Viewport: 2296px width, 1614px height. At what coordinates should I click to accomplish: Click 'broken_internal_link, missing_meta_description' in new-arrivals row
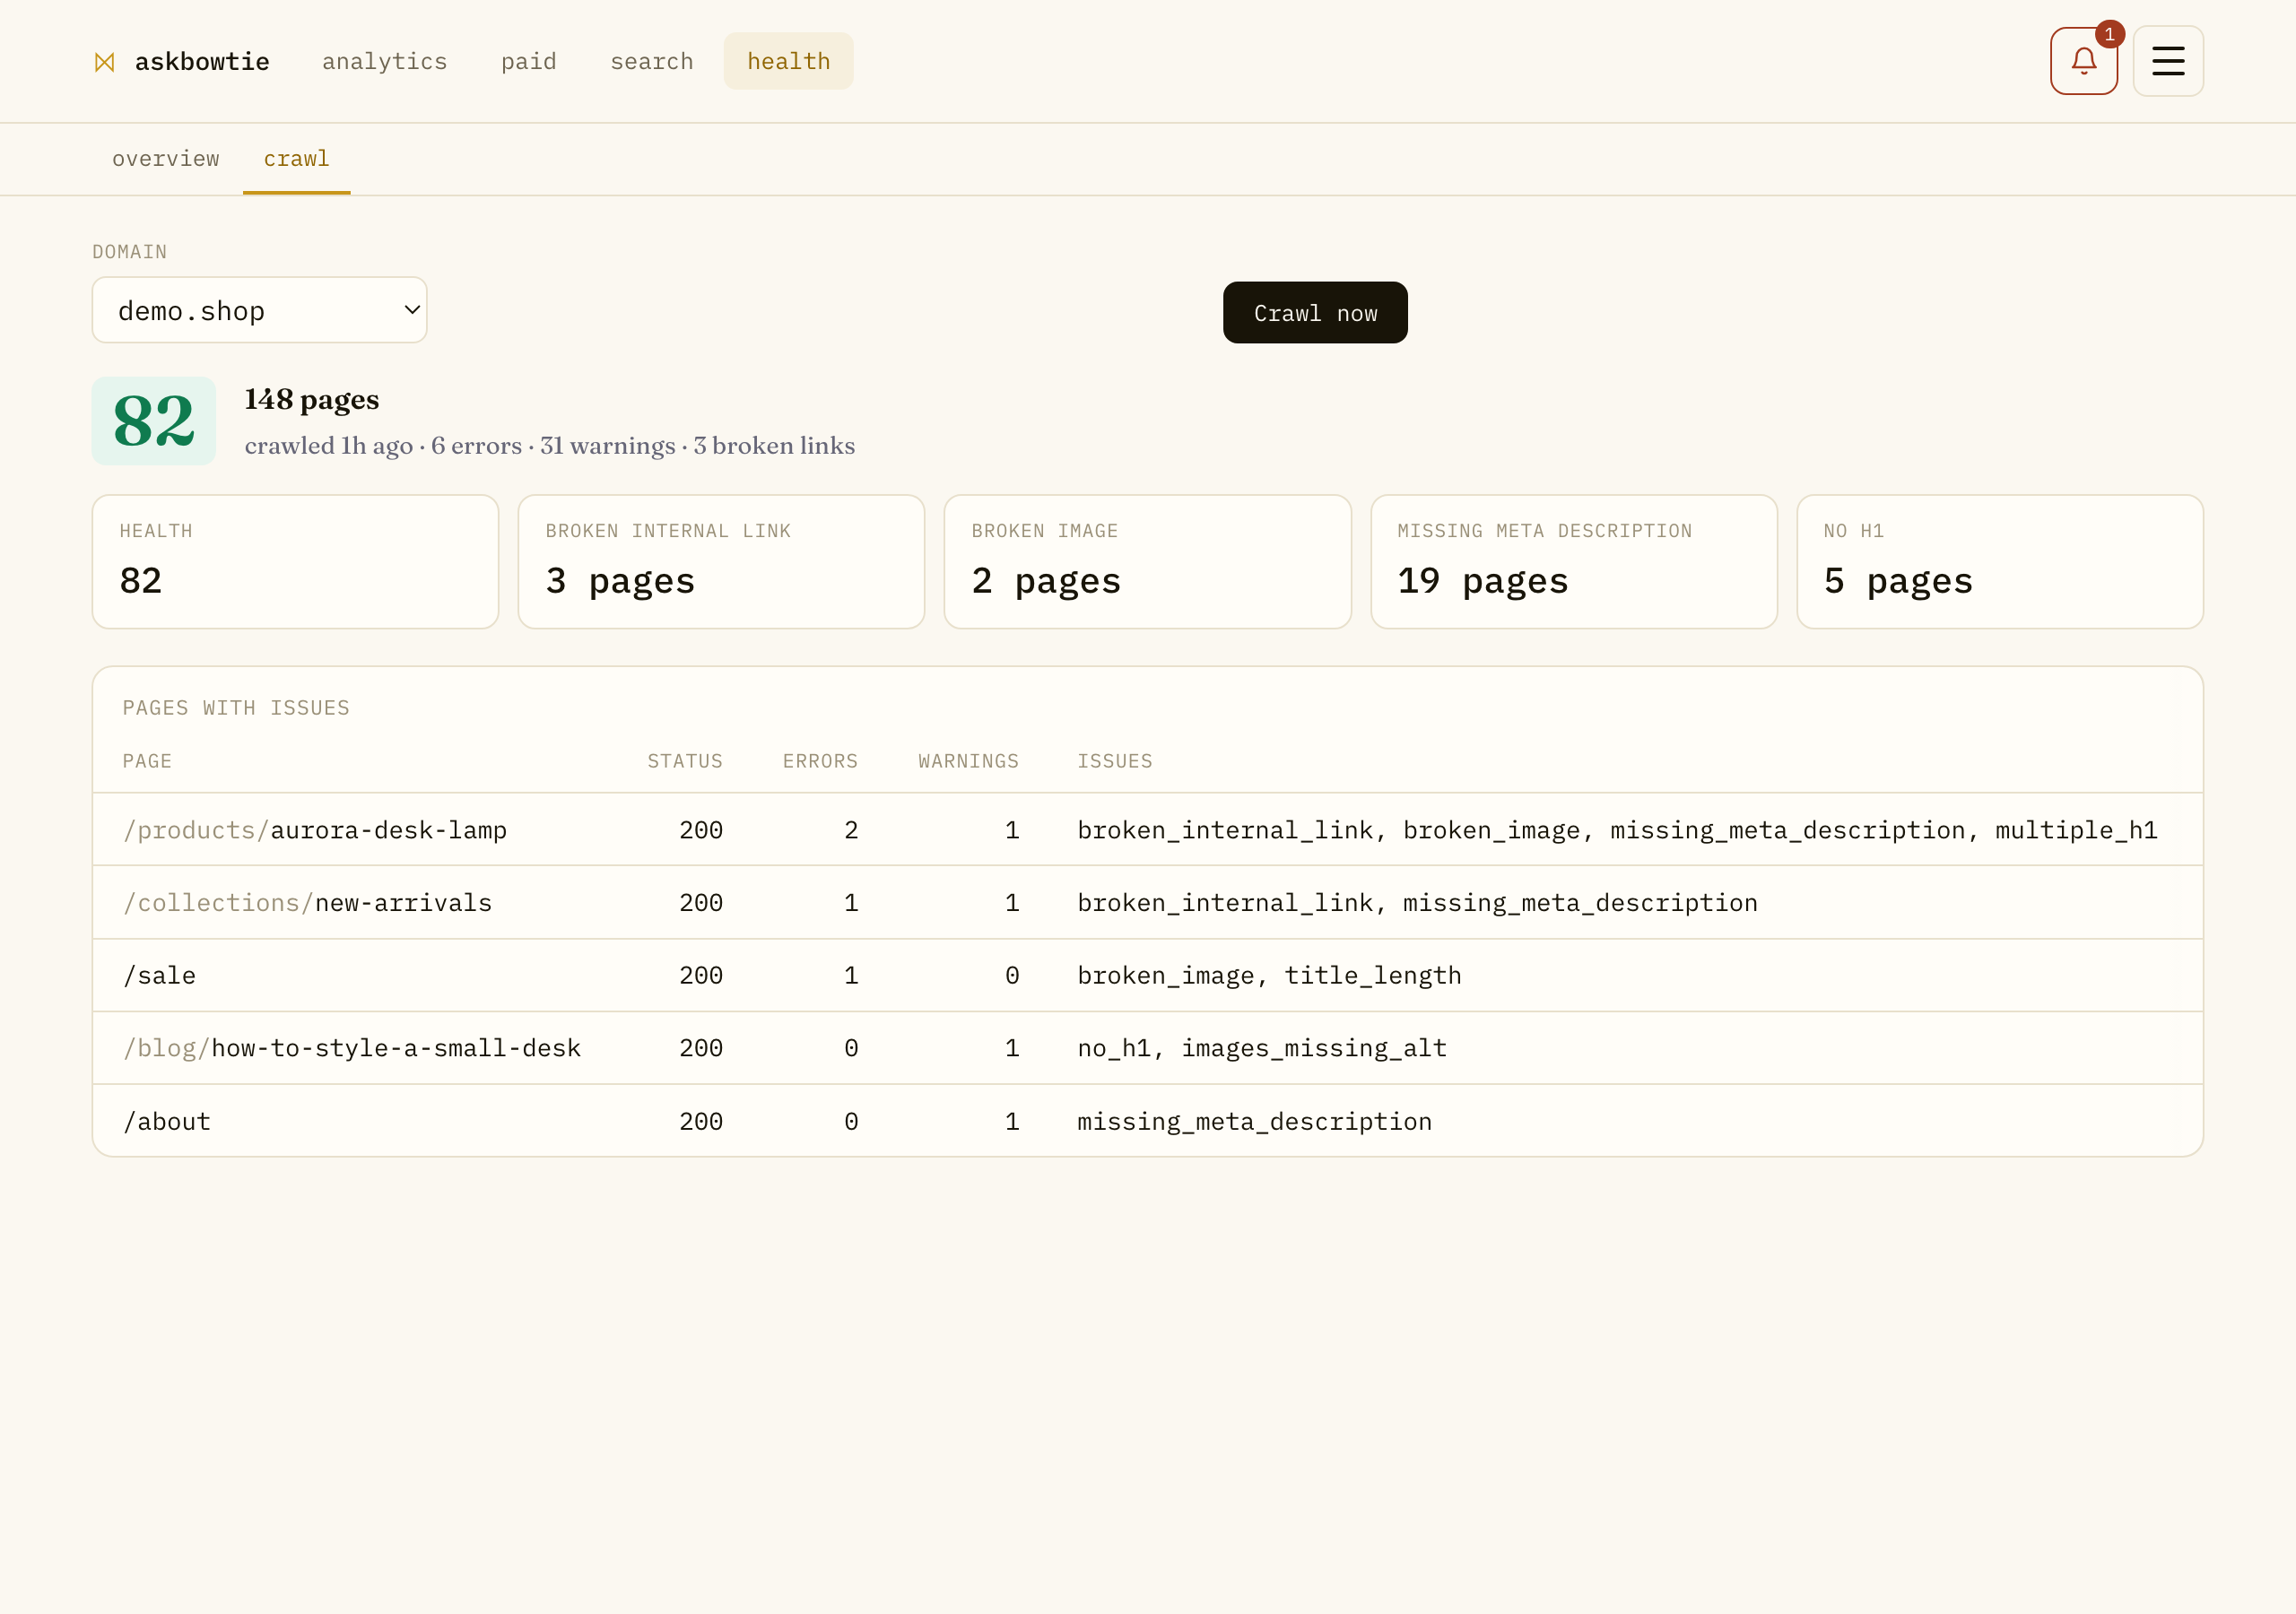pos(1417,903)
